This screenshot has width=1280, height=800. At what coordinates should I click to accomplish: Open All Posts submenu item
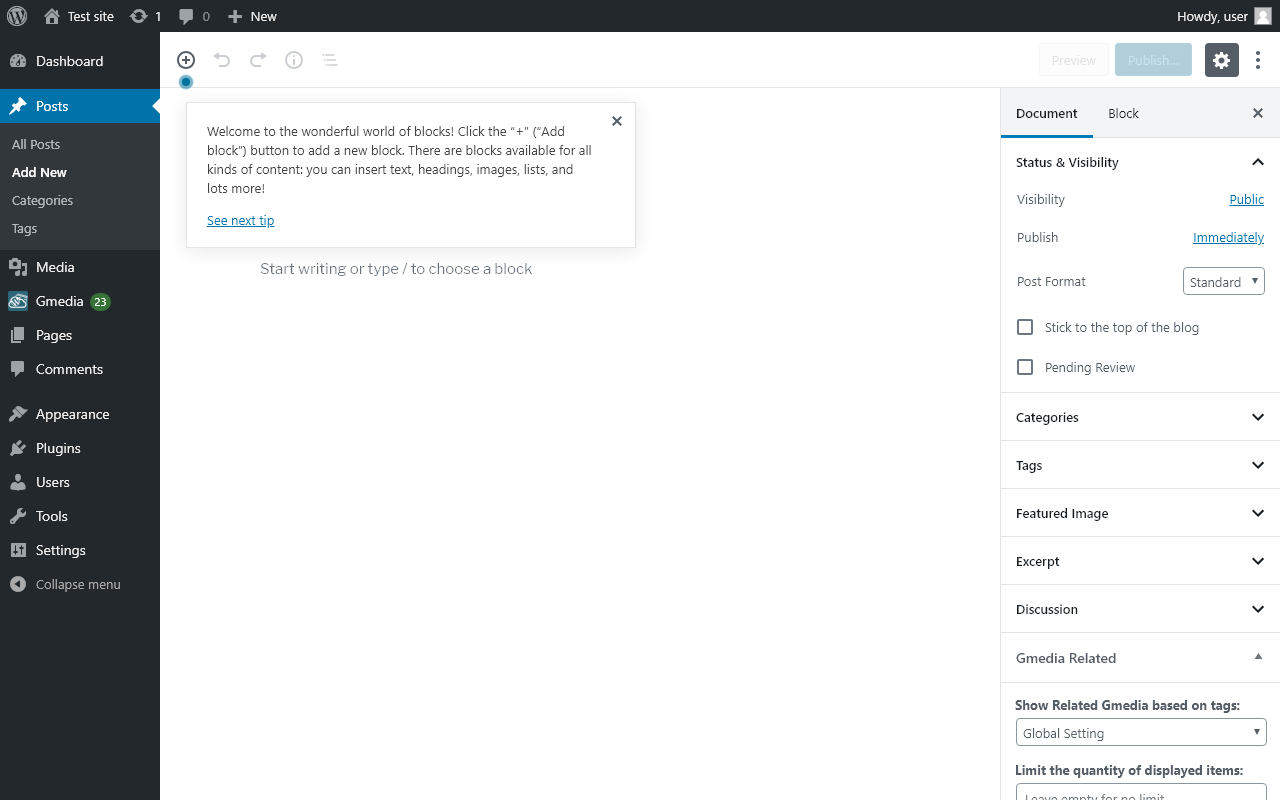point(36,144)
